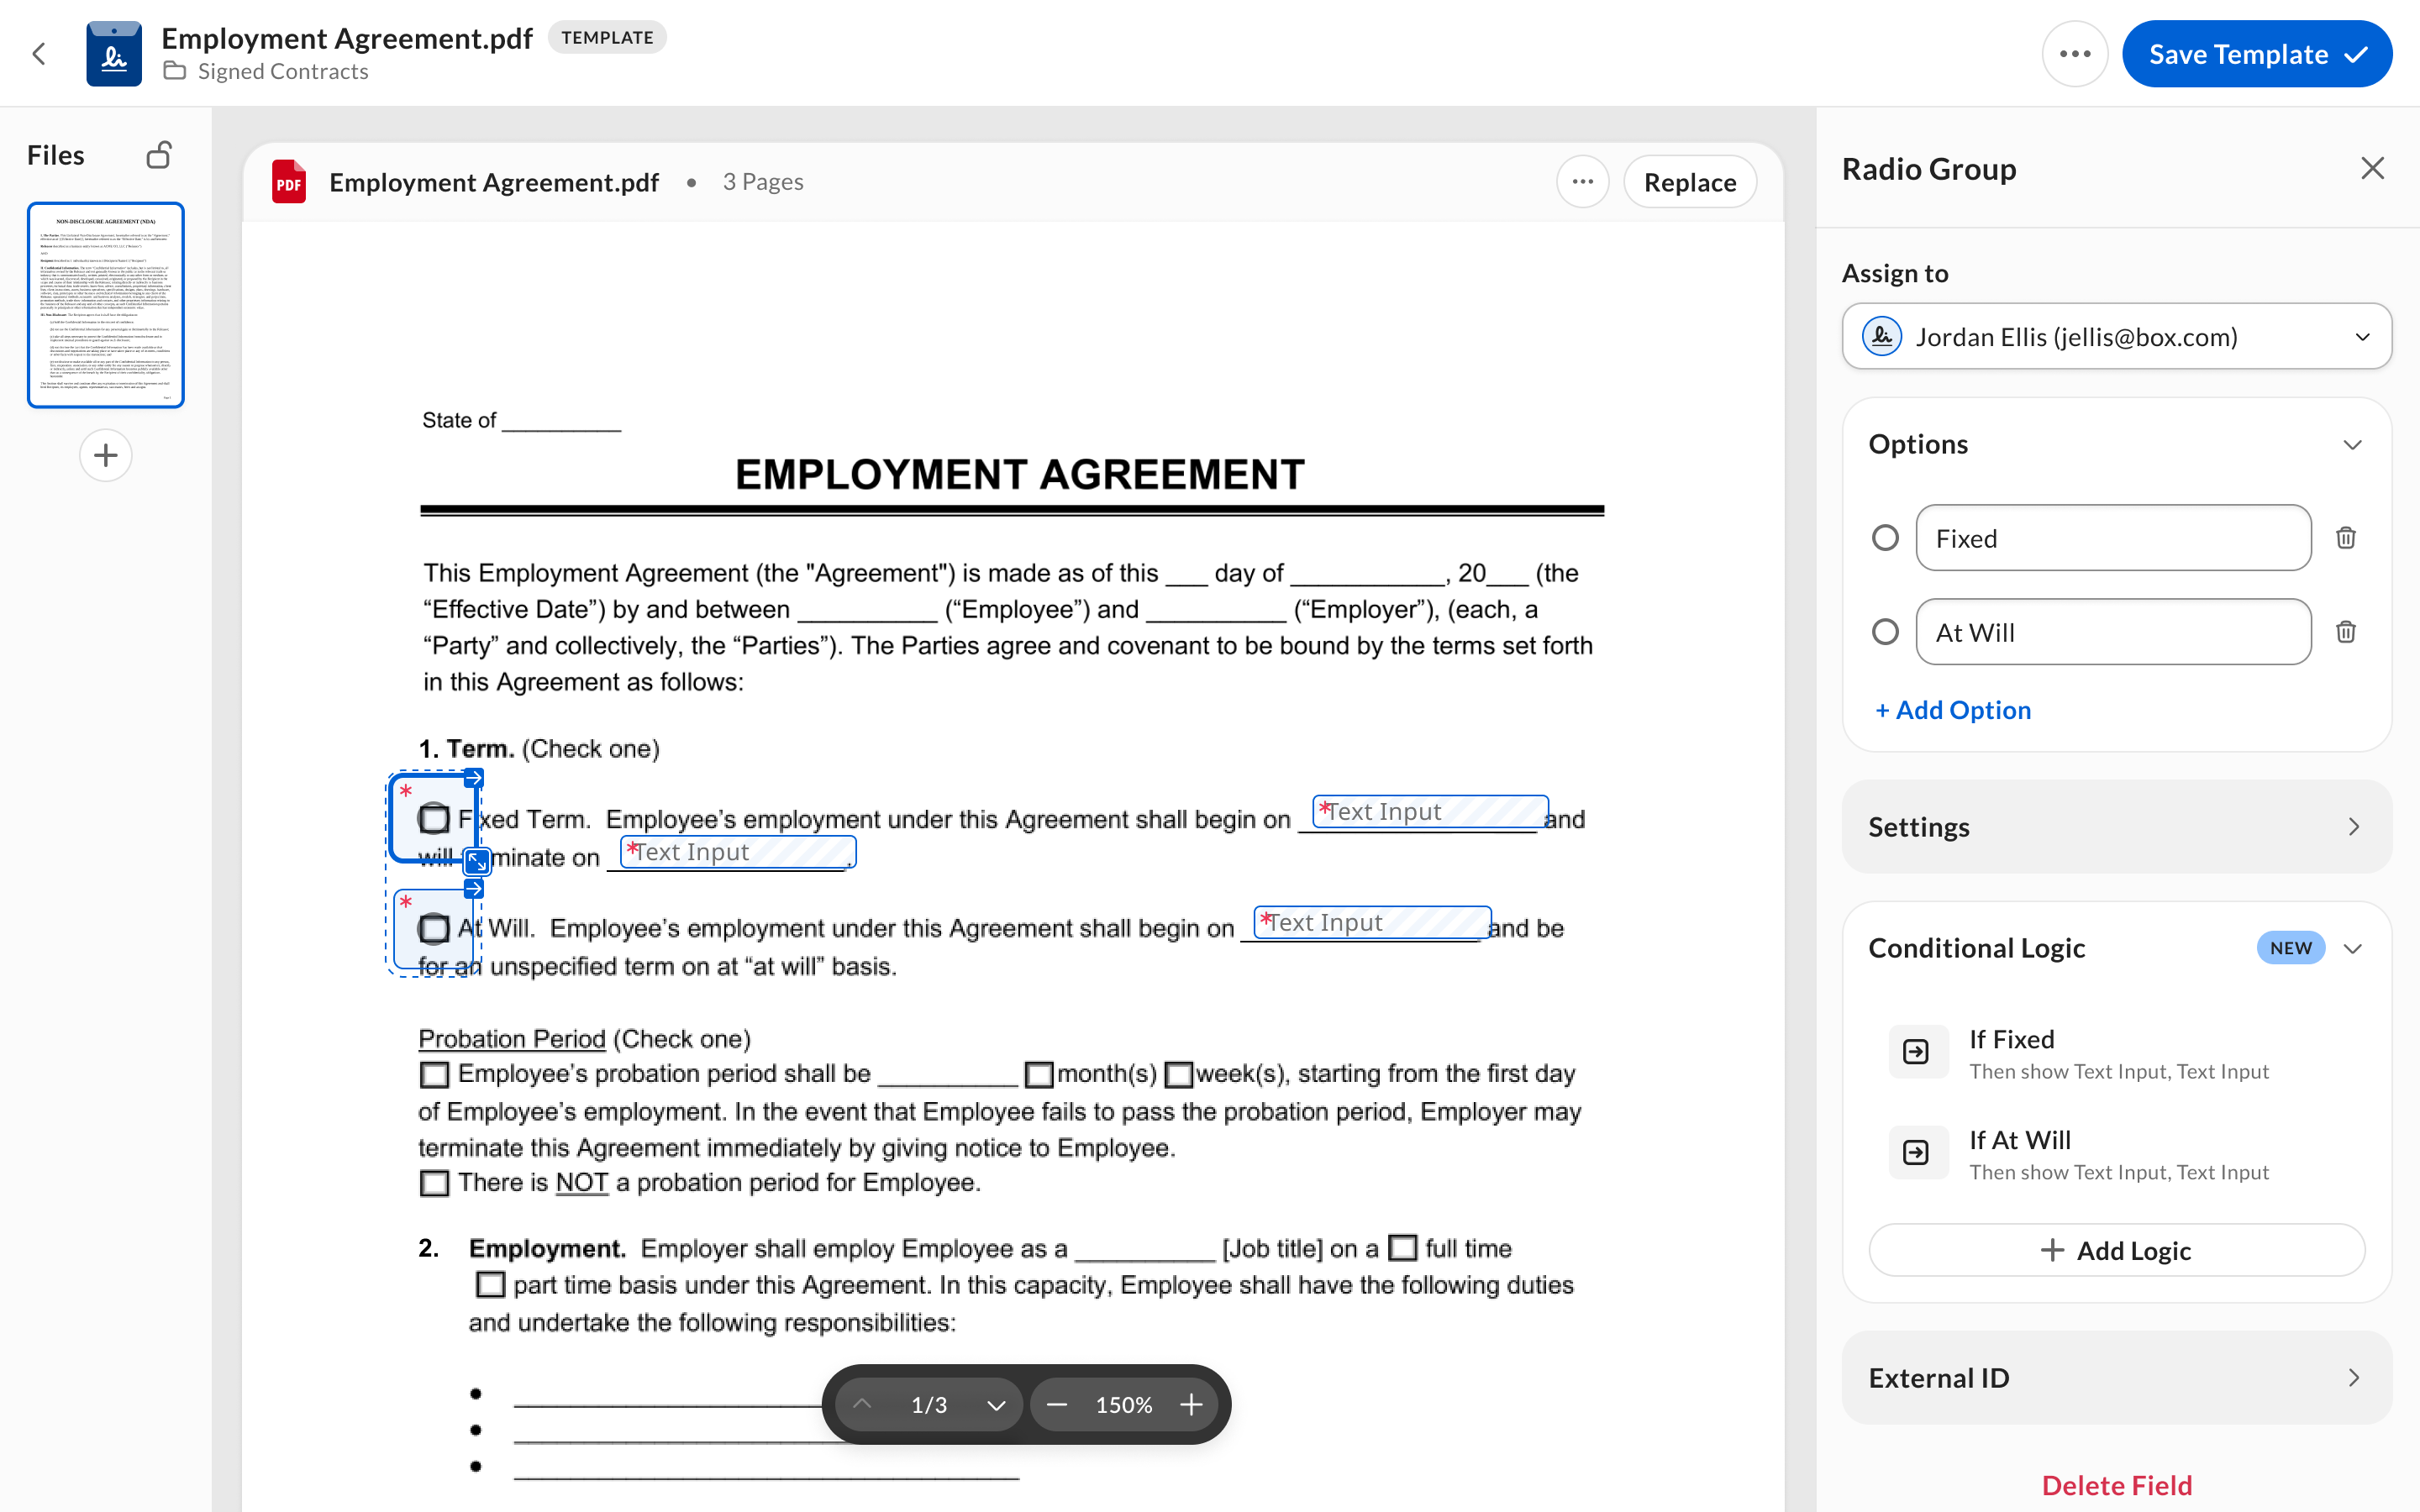Select the Fixed radio option in panel
The width and height of the screenshot is (2420, 1512).
1885,538
